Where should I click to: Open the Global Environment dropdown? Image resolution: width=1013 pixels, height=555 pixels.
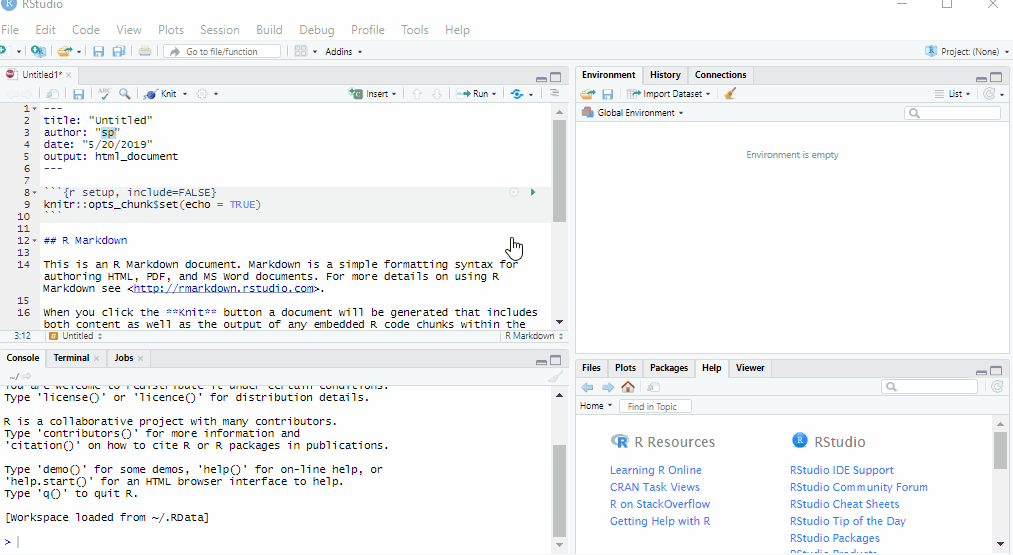[632, 113]
